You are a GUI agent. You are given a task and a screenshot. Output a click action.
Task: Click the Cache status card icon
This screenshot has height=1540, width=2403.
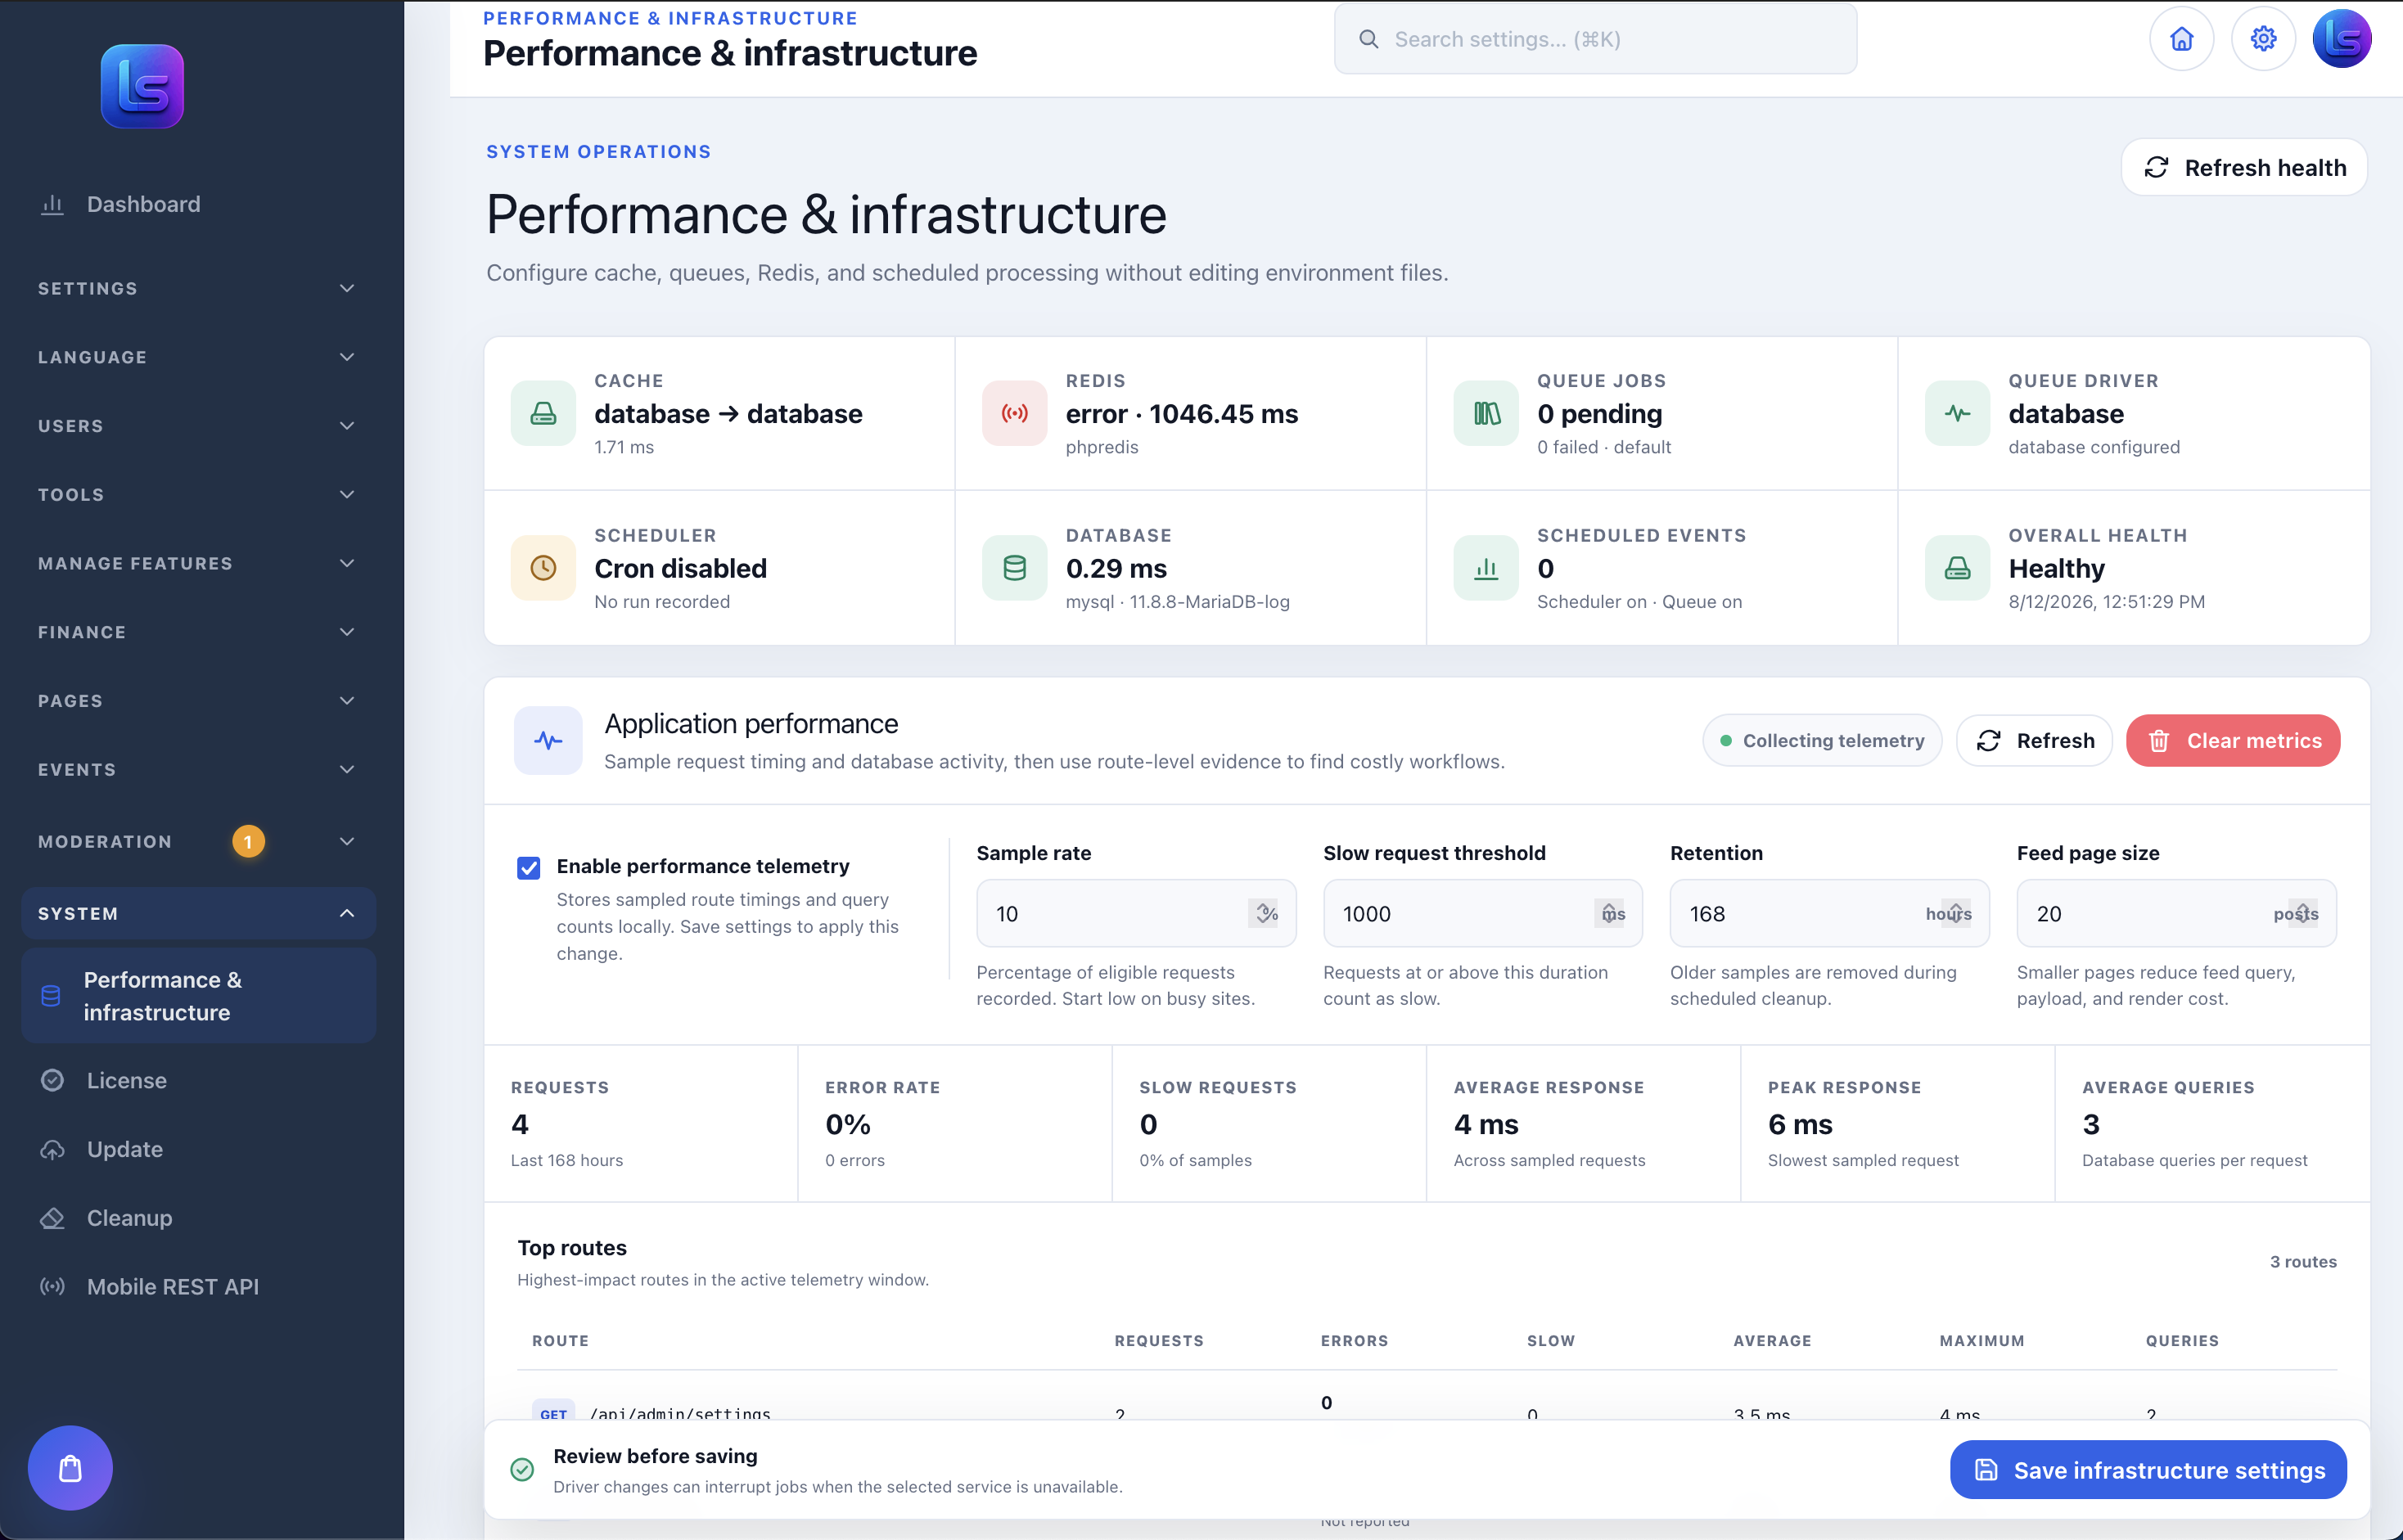pyautogui.click(x=543, y=413)
